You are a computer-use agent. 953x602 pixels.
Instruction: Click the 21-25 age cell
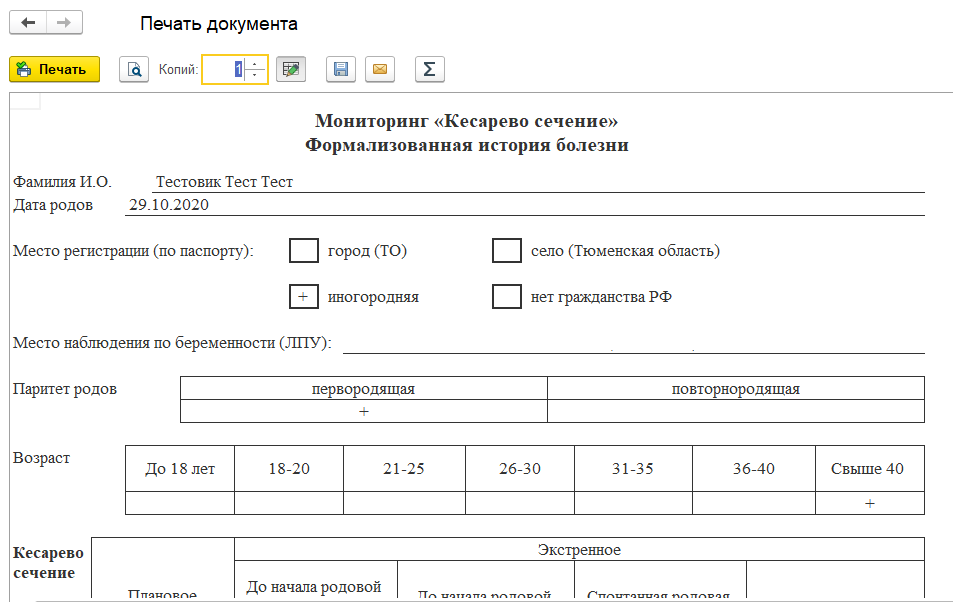404,469
